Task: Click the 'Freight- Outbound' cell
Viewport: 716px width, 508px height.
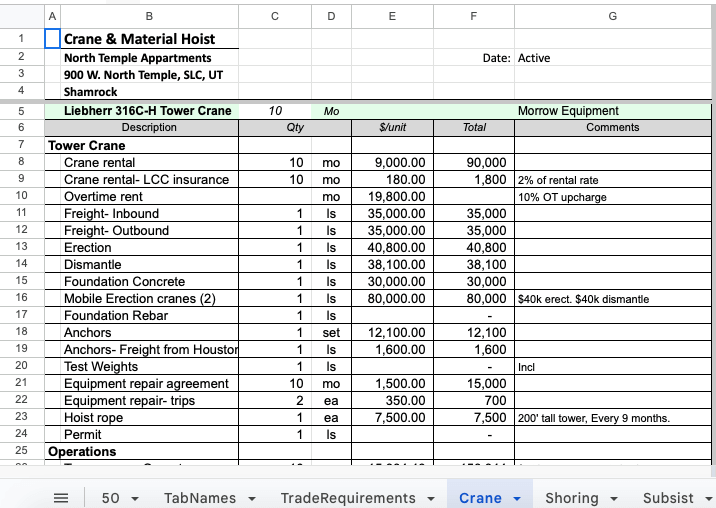Action: [x=149, y=230]
